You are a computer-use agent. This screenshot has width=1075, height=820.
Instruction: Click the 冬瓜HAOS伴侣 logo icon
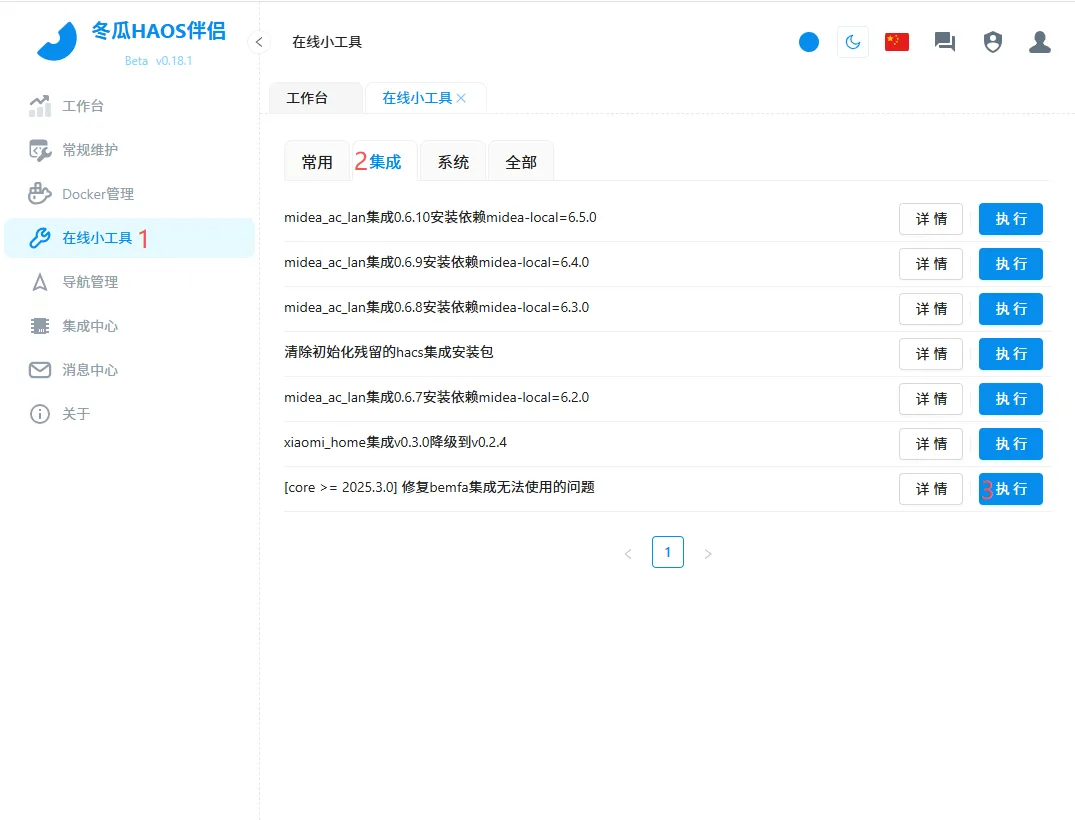click(58, 40)
